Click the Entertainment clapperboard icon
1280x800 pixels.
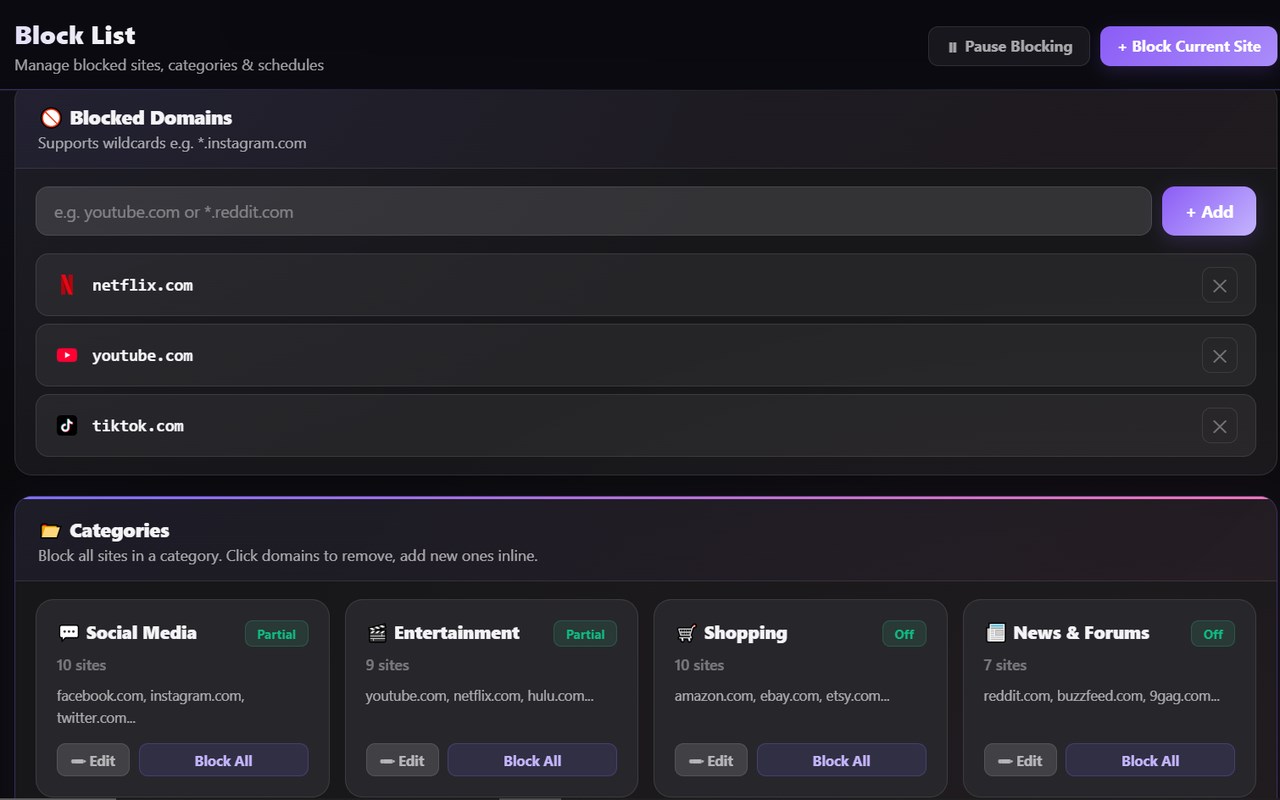377,633
